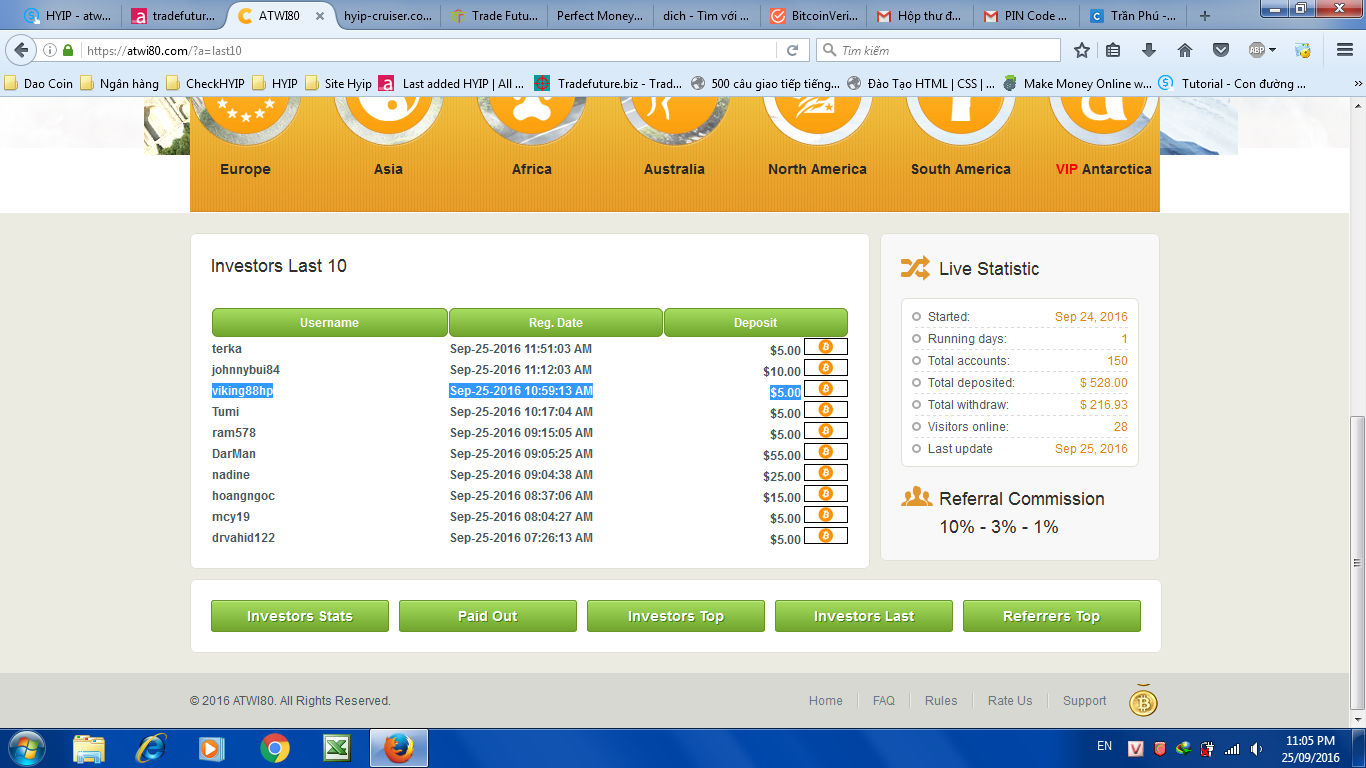The image size is (1366, 768).
Task: Open the Firefox hamburger menu
Action: click(1344, 50)
